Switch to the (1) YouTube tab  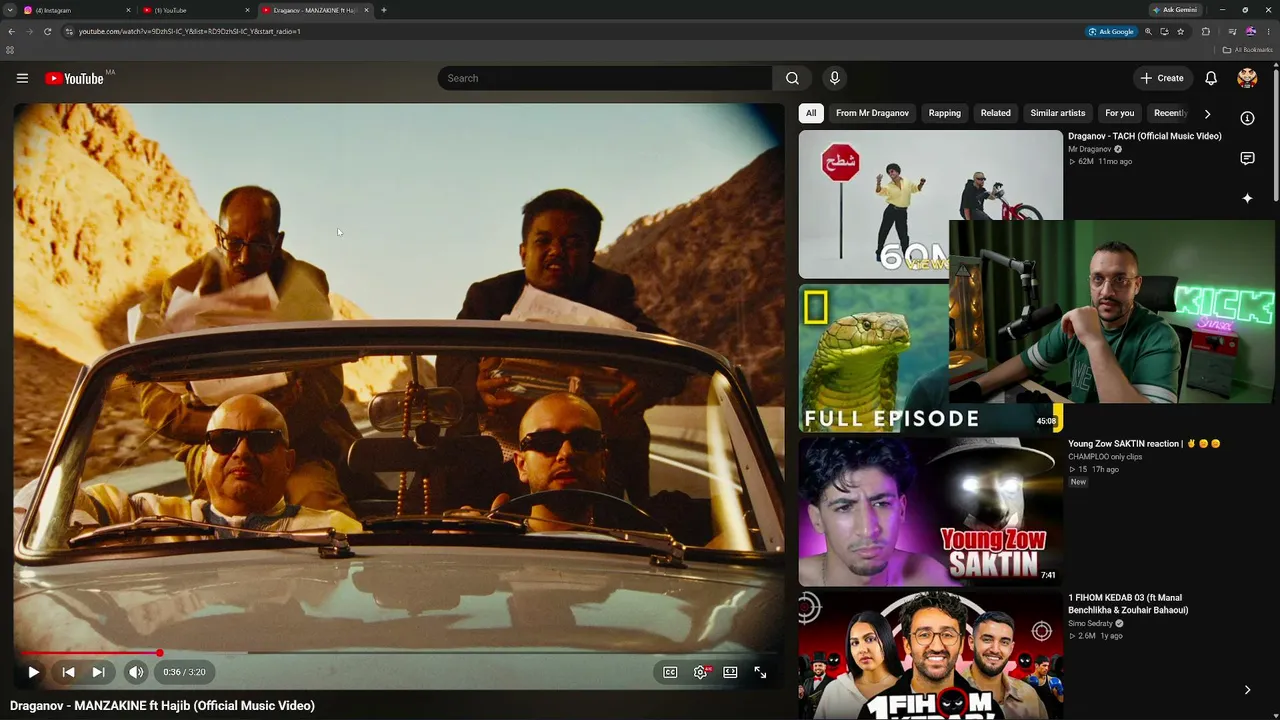point(196,10)
